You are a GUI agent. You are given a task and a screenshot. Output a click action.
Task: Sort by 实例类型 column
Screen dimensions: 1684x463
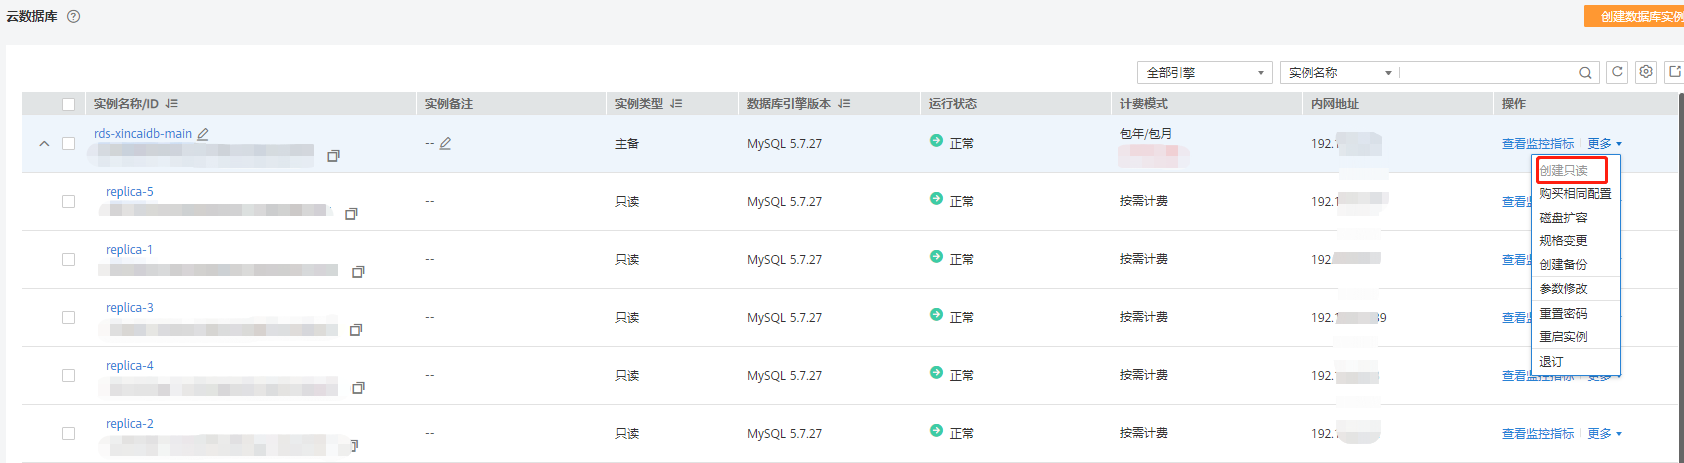[676, 104]
